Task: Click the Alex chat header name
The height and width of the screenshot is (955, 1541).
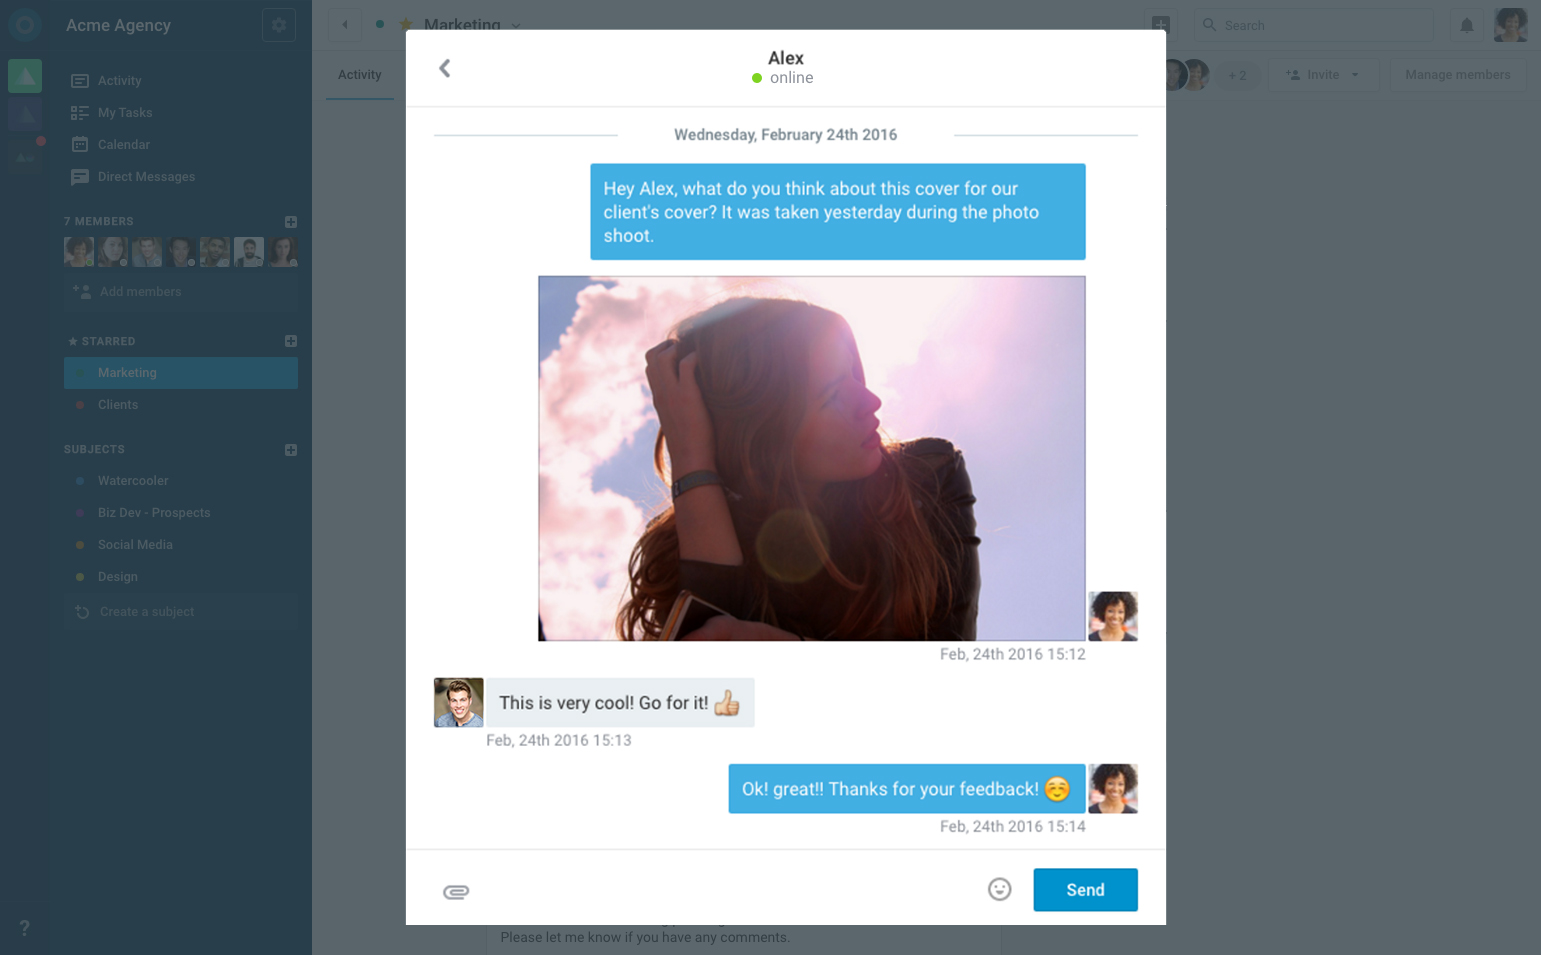Action: 786,58
